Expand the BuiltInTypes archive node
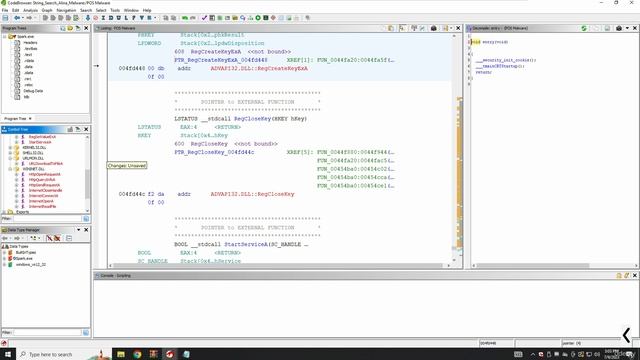The height and width of the screenshot is (360, 640). tap(4, 253)
